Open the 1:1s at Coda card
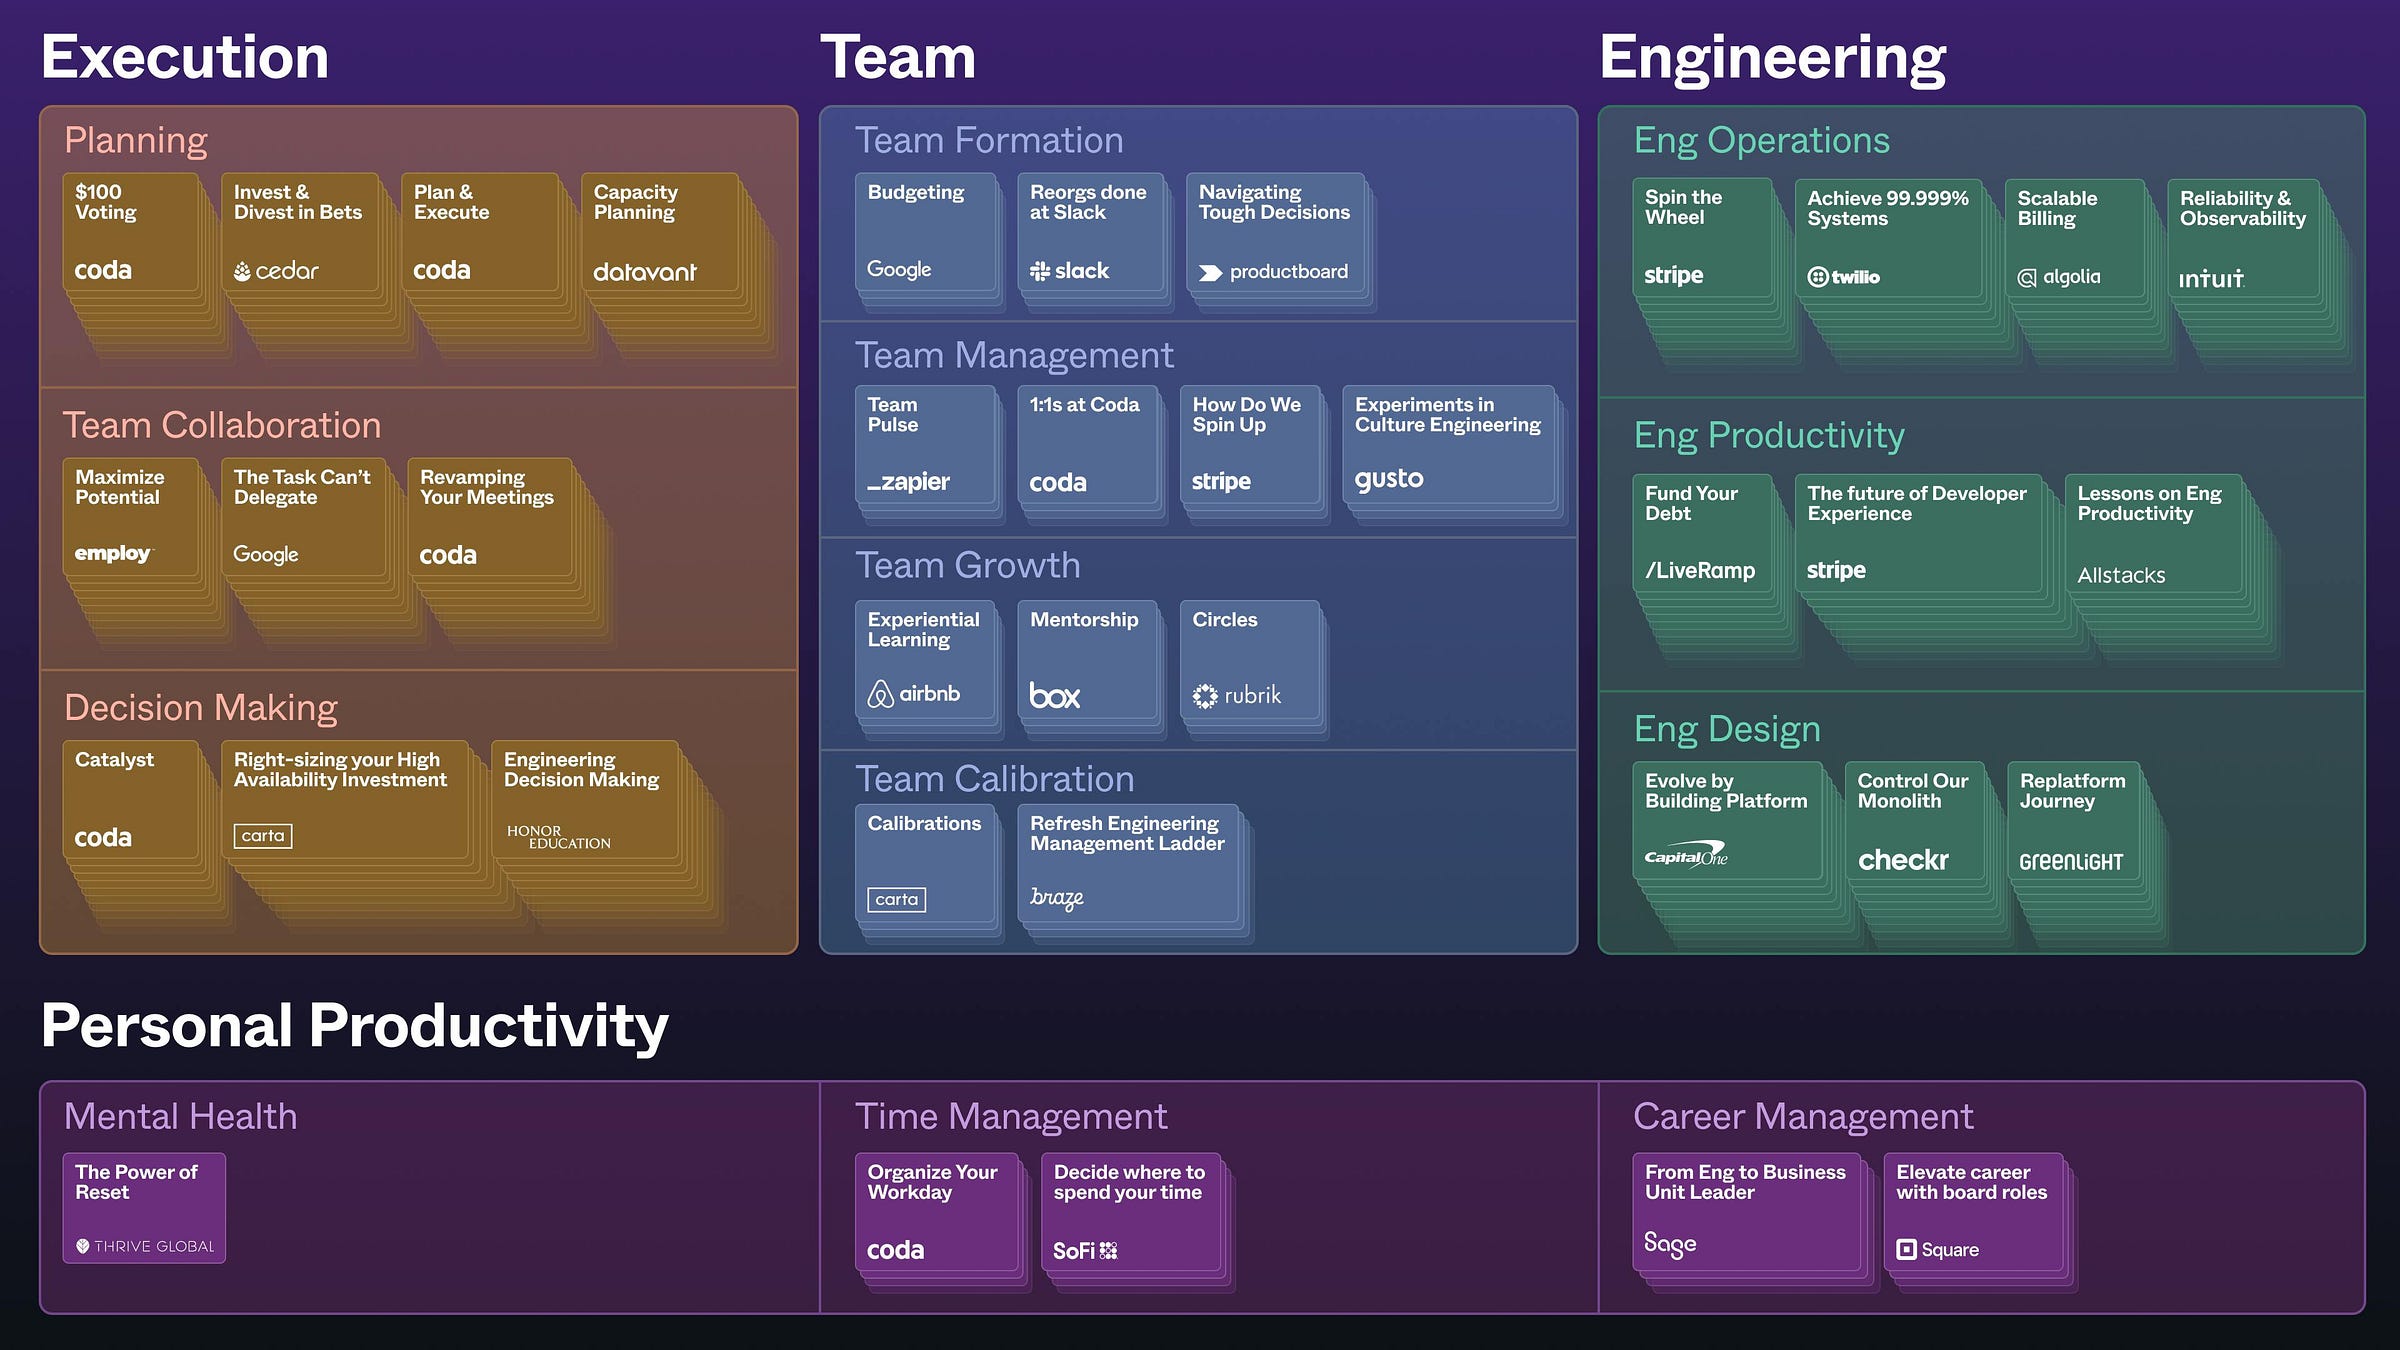Screen dimensions: 2400x1350 [x=1088, y=445]
